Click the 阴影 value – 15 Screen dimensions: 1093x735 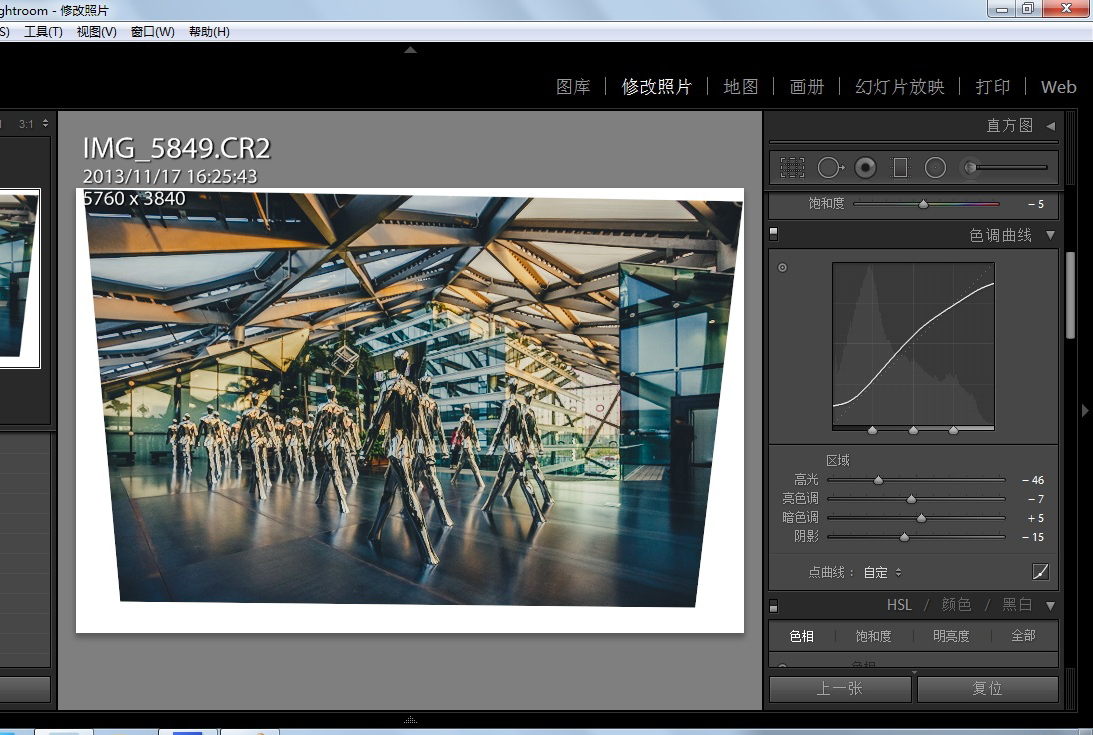pos(1033,537)
